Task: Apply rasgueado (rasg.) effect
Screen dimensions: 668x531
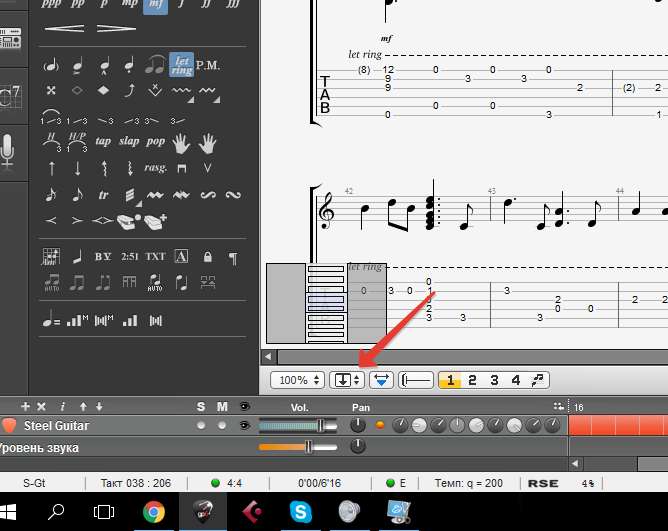Action: click(155, 168)
